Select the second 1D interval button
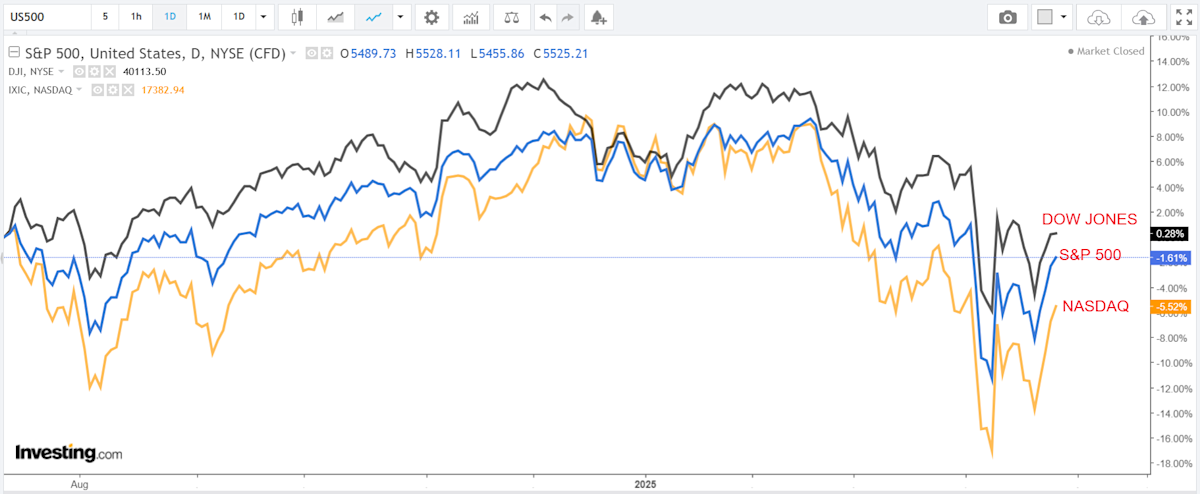The image size is (1200, 494). pos(238,17)
